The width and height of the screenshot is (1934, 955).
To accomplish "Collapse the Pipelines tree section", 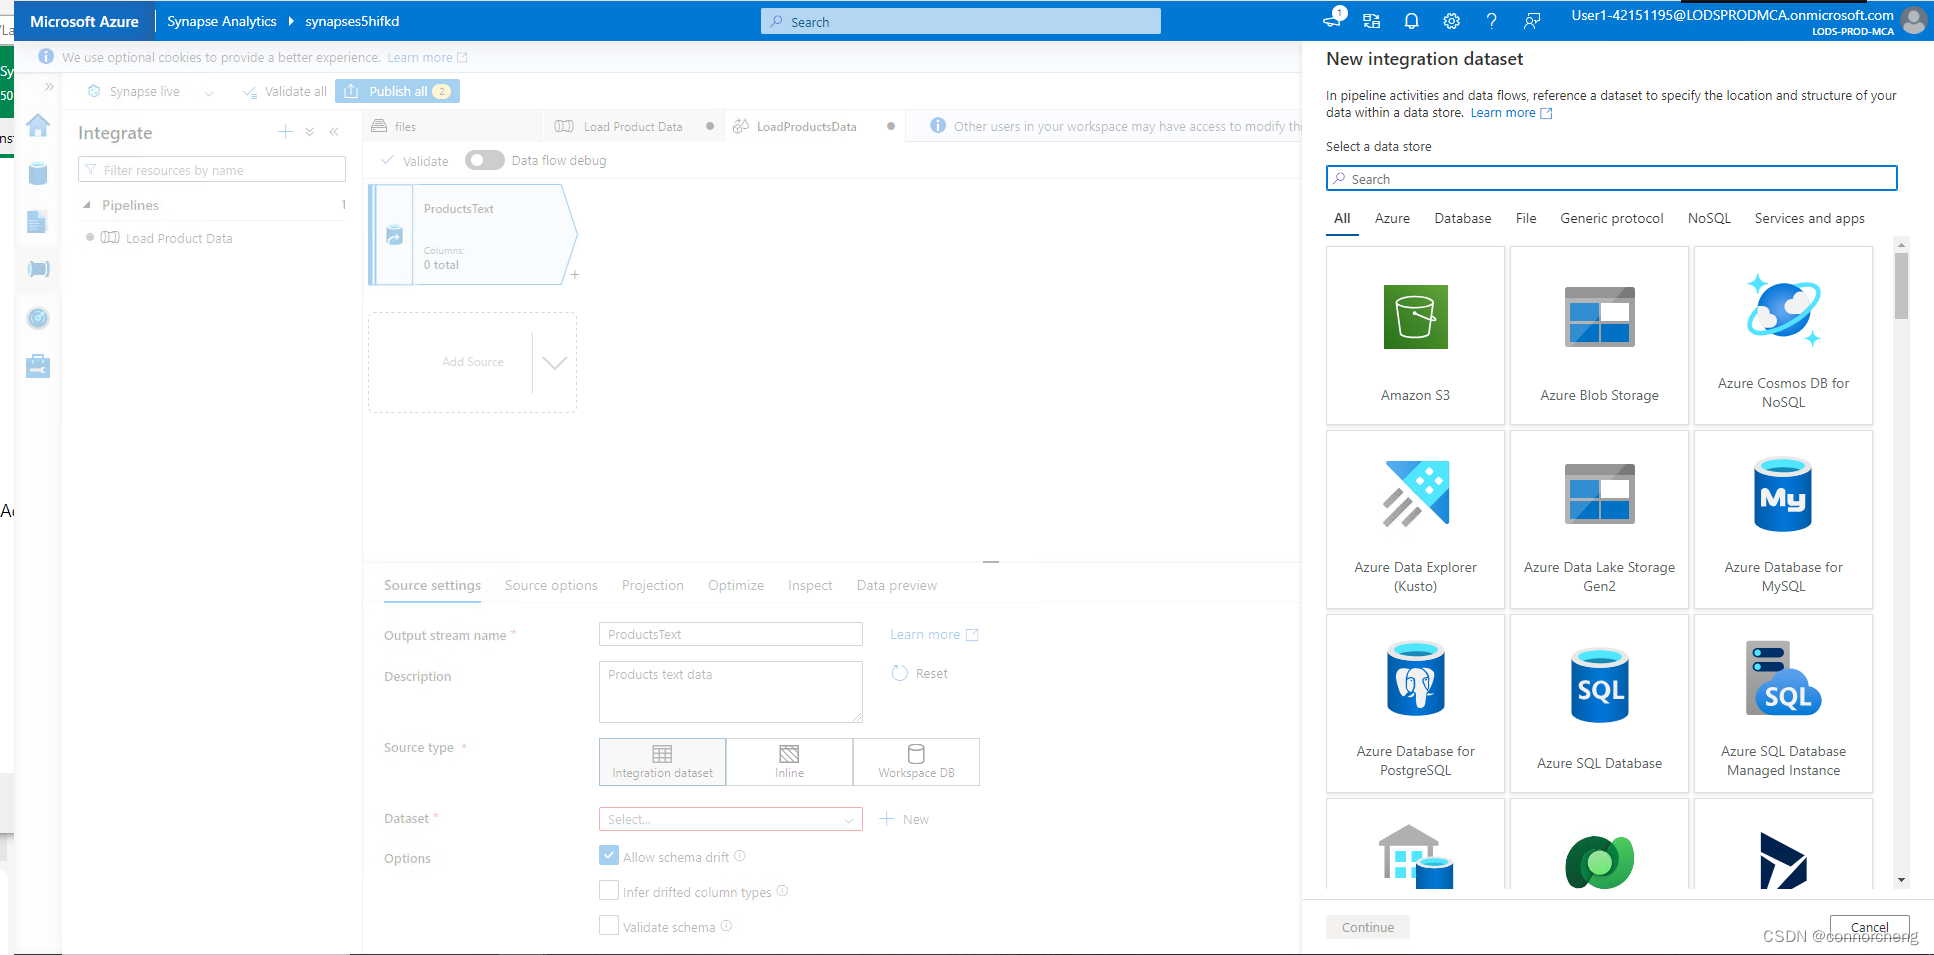I will [87, 205].
